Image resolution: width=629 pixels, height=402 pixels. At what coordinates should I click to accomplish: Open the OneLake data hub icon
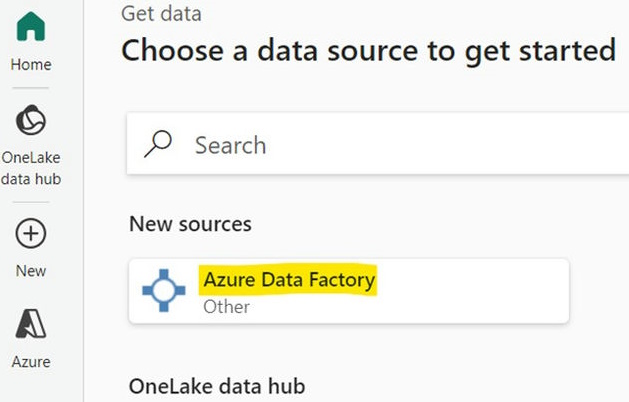pyautogui.click(x=31, y=120)
